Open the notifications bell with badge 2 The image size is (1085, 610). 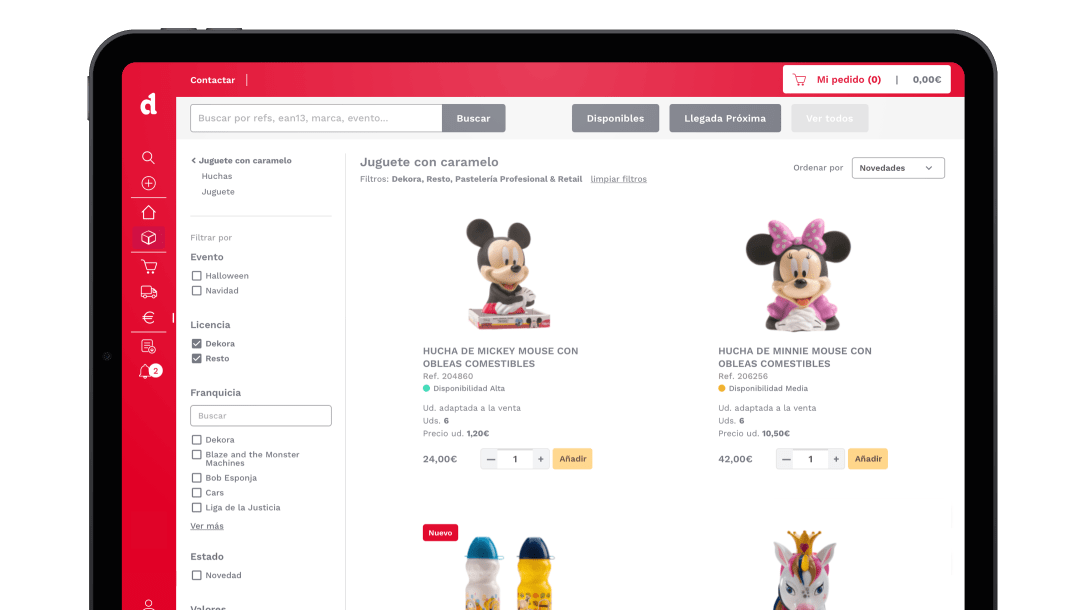coord(149,371)
